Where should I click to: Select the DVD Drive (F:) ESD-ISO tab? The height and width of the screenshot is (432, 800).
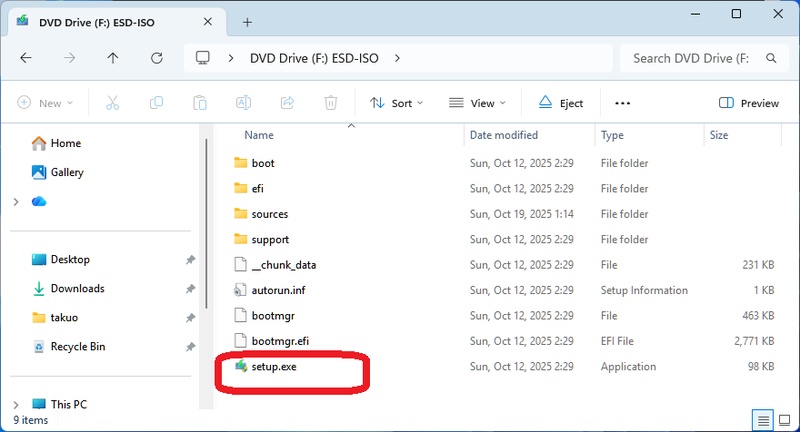pyautogui.click(x=117, y=22)
